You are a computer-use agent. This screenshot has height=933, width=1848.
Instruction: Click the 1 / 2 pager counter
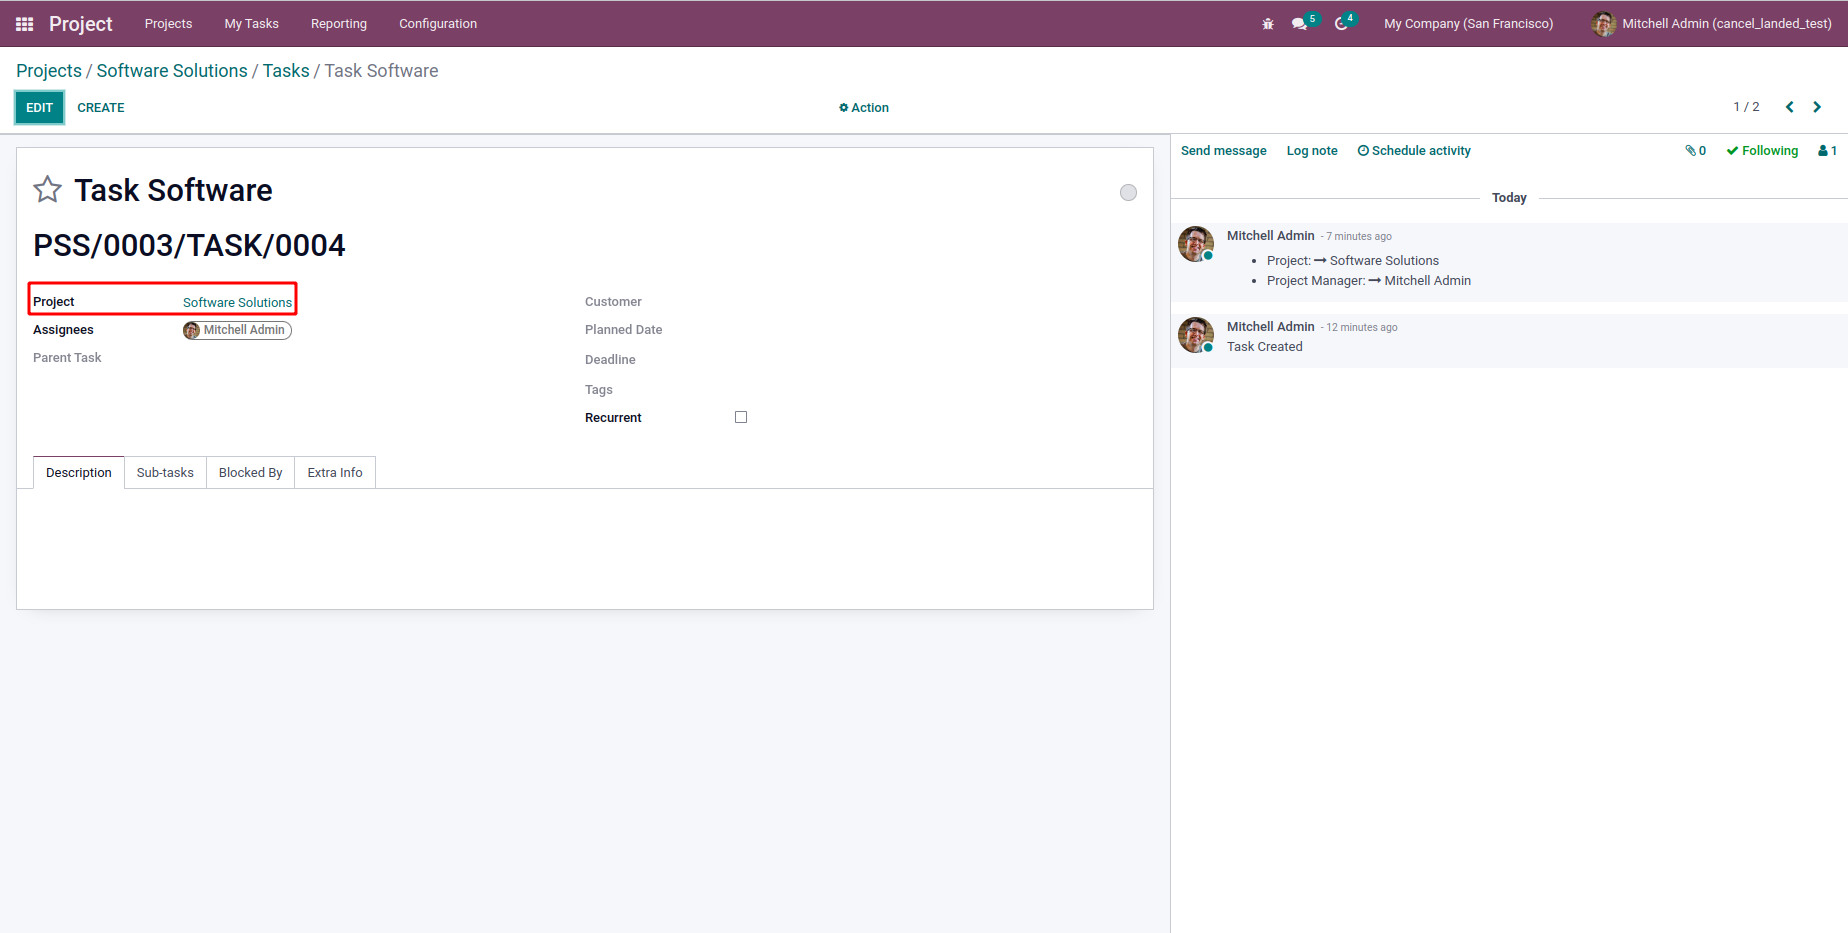pyautogui.click(x=1746, y=107)
